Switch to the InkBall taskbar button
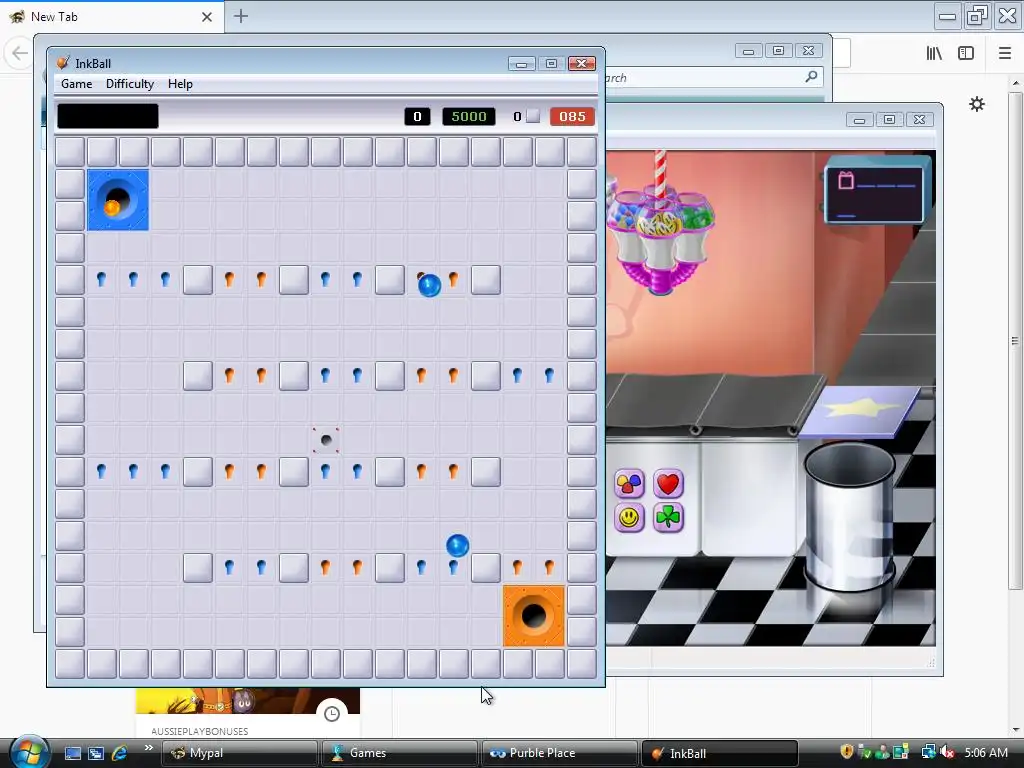The image size is (1024, 768). point(720,753)
